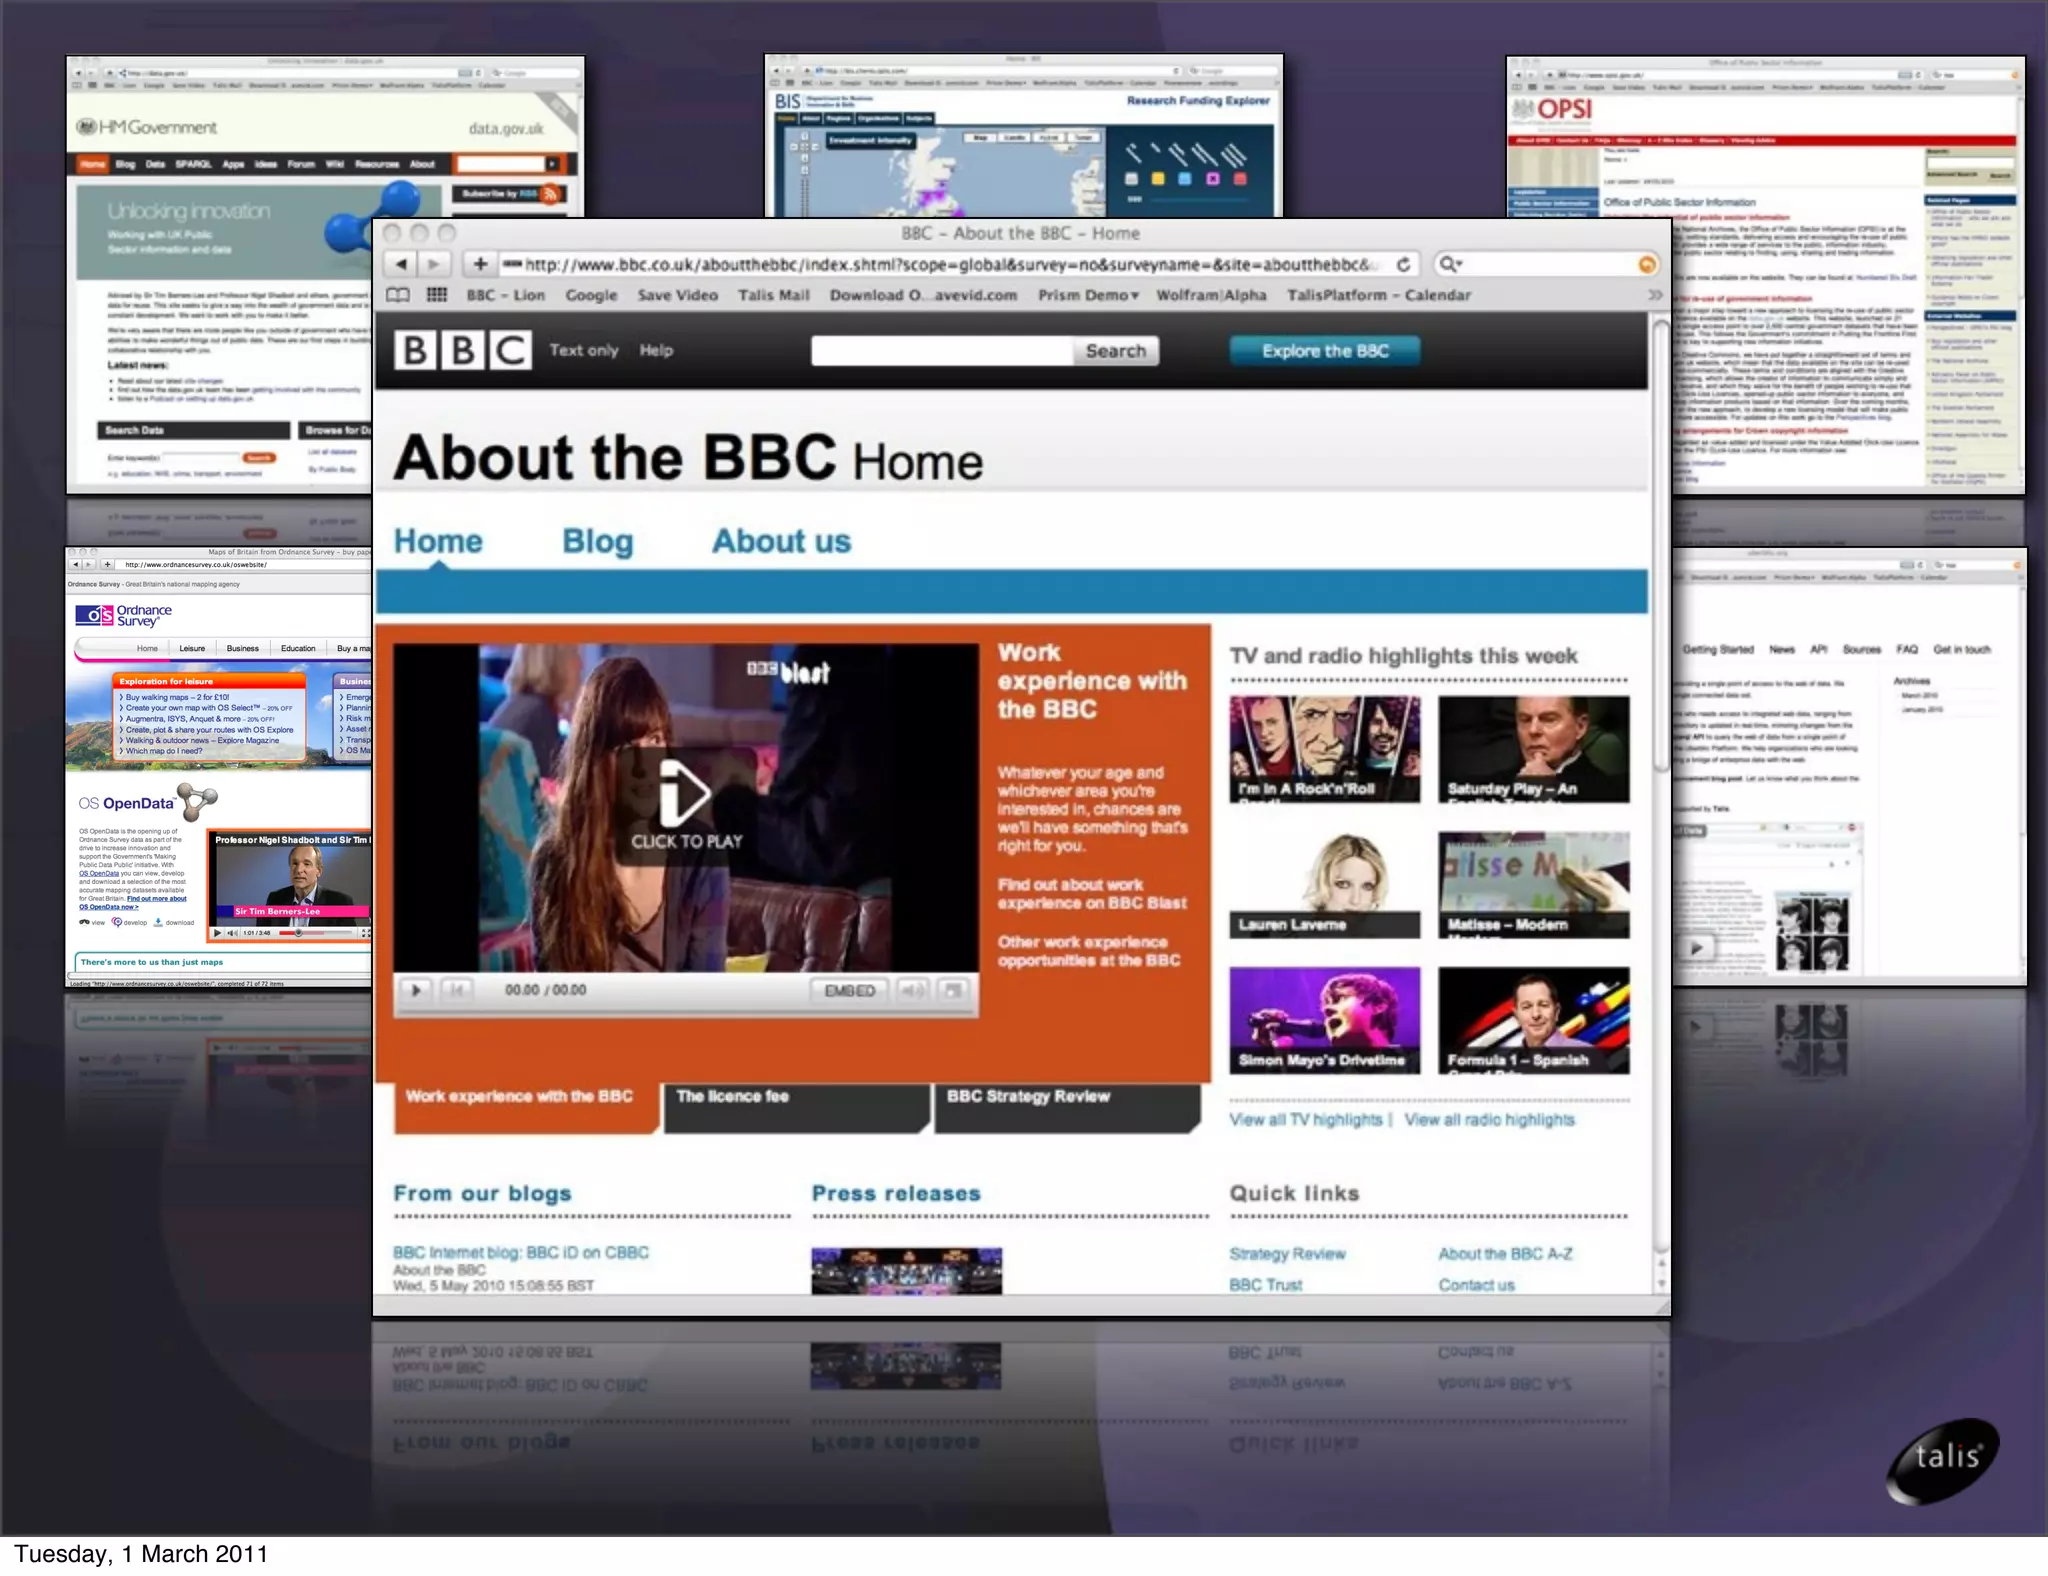The image size is (2048, 1576).
Task: Click About the BBC A-Z link
Action: coord(1505,1254)
